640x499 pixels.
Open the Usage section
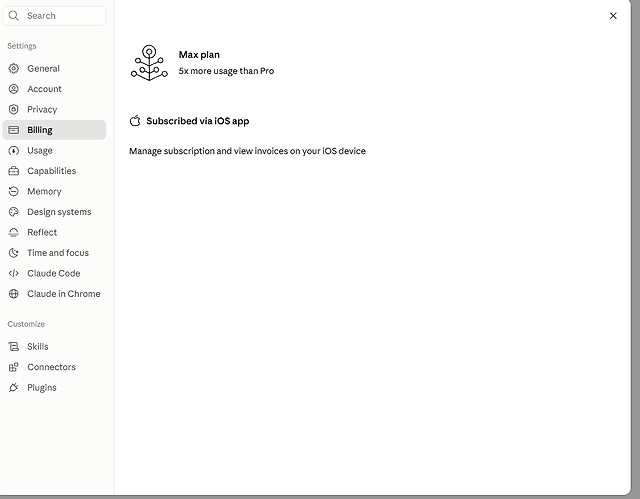(54, 150)
